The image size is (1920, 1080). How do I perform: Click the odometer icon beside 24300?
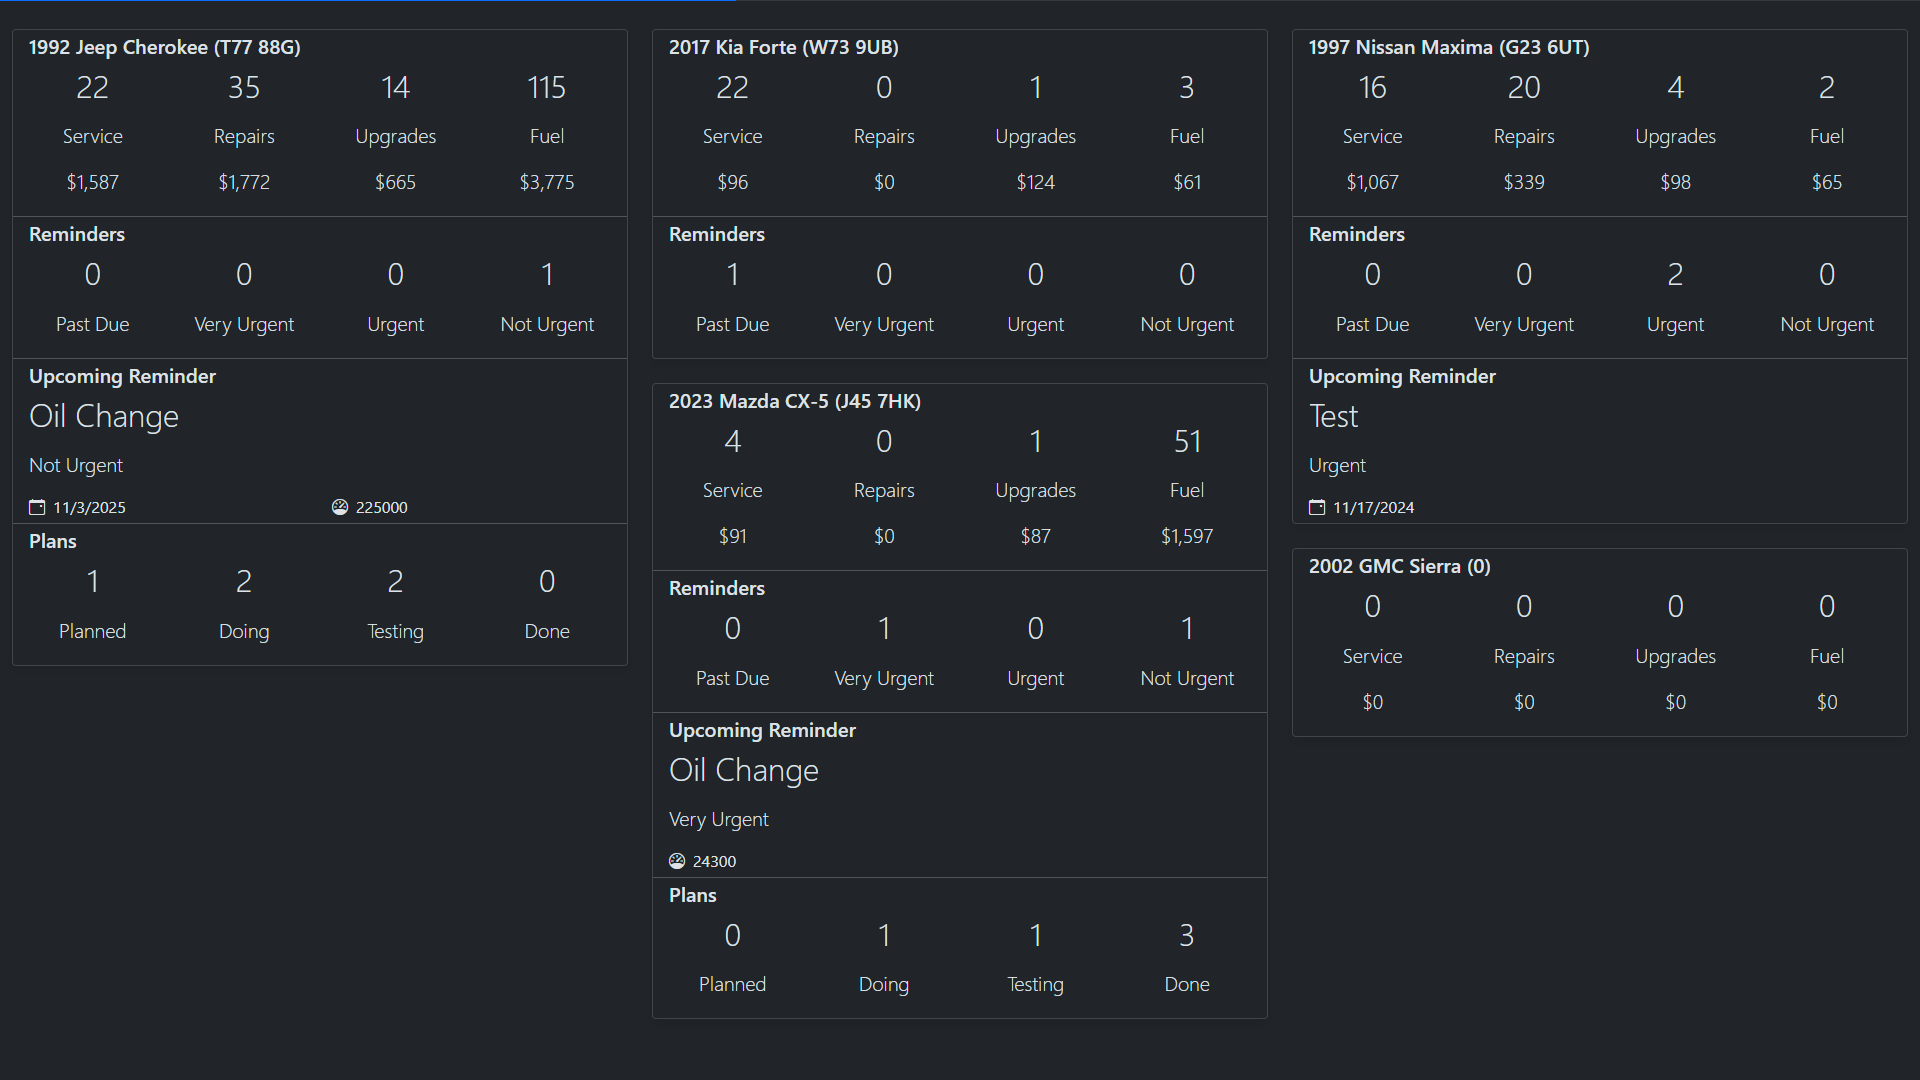tap(677, 861)
